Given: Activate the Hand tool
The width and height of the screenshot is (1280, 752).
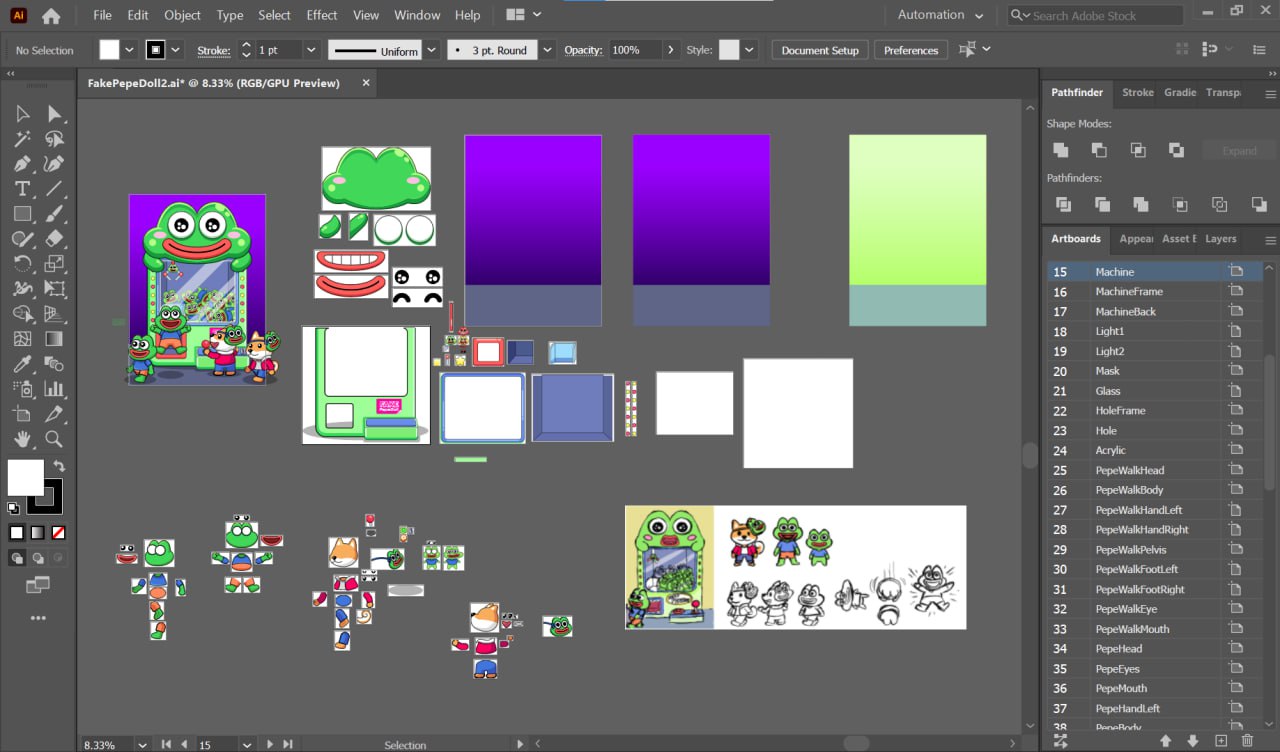Looking at the screenshot, I should 22,439.
